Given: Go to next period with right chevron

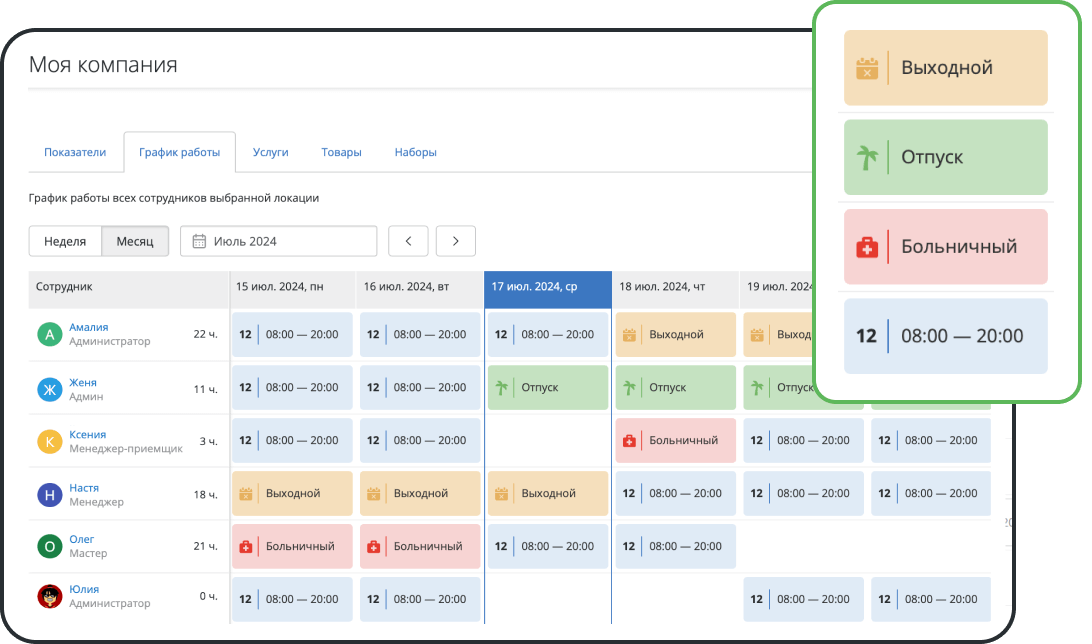Looking at the screenshot, I should coord(456,241).
